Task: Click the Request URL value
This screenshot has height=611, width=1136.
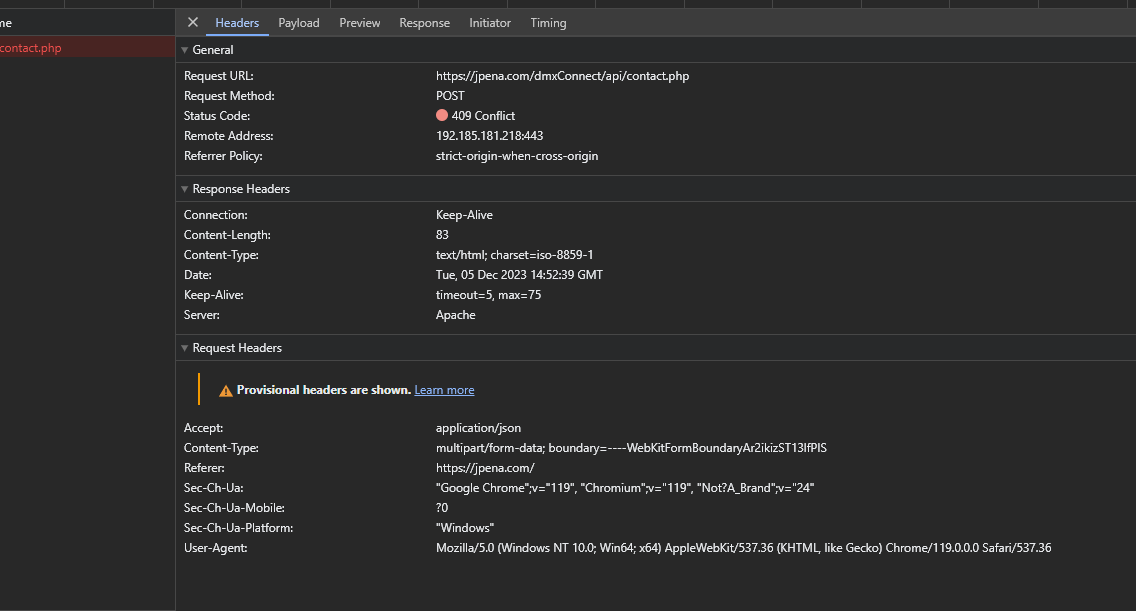Action: point(562,76)
